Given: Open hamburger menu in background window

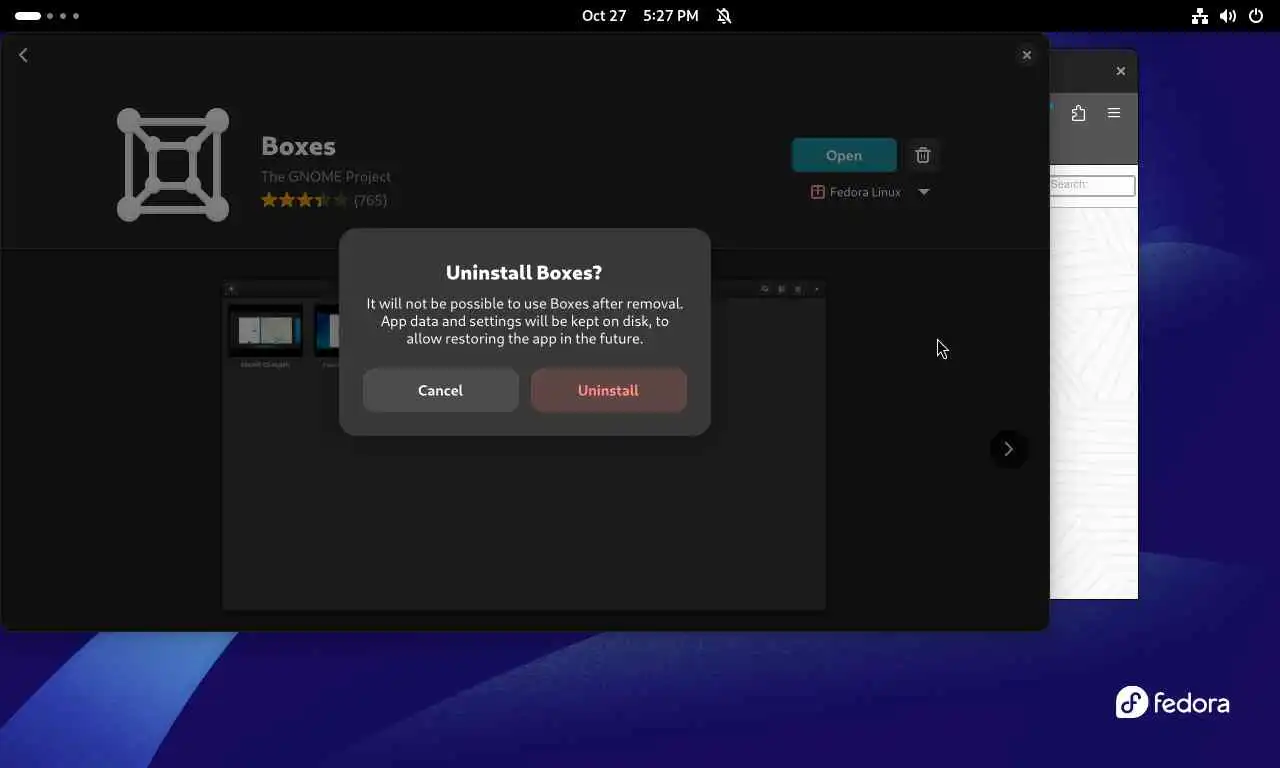Looking at the screenshot, I should pyautogui.click(x=1114, y=113).
